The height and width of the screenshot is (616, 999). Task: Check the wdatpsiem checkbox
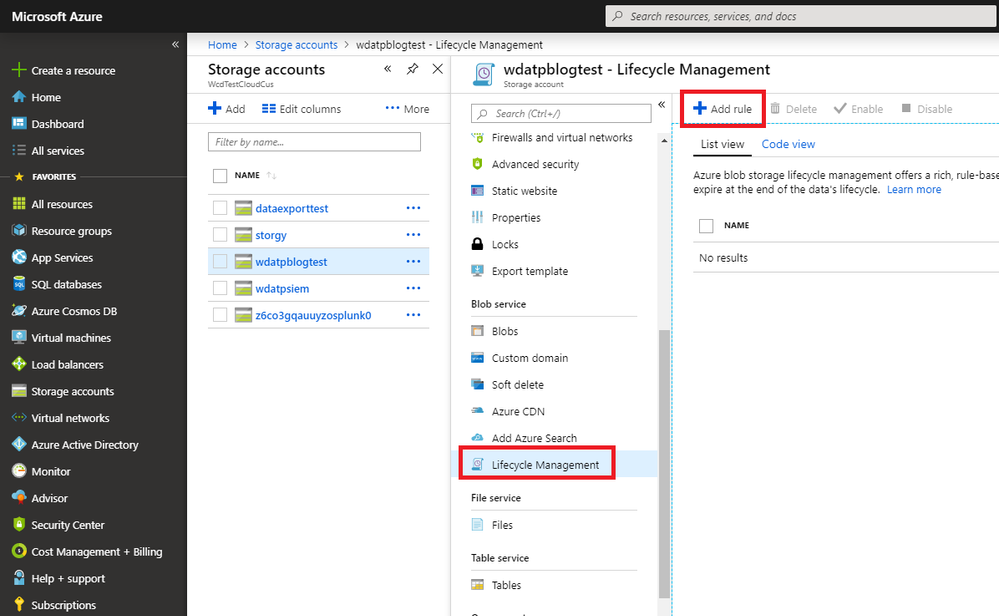click(x=220, y=289)
